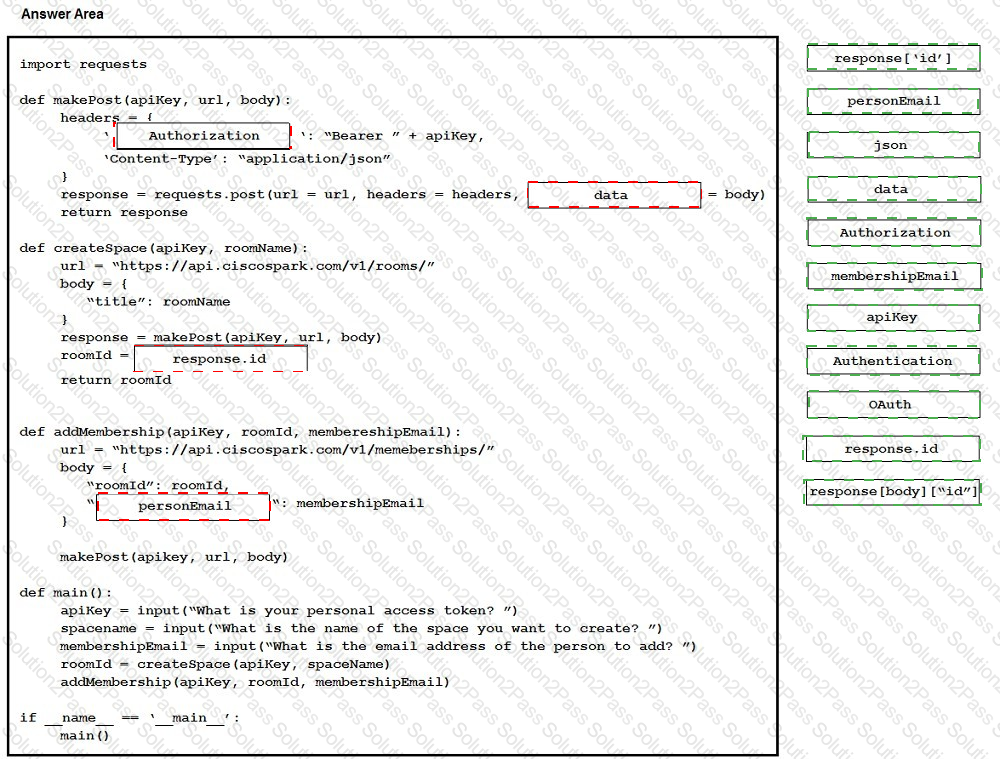Click the Authorization drop box in headers code
This screenshot has height=759, width=1000.
coord(204,136)
